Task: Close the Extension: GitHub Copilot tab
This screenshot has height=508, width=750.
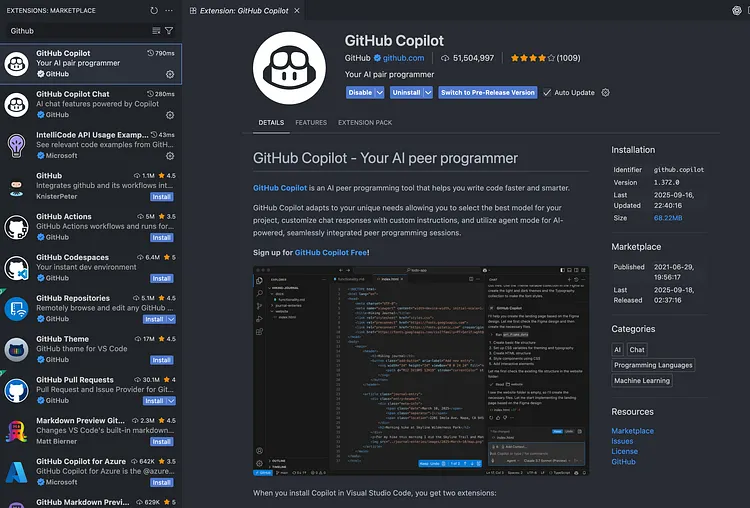Action: click(297, 11)
